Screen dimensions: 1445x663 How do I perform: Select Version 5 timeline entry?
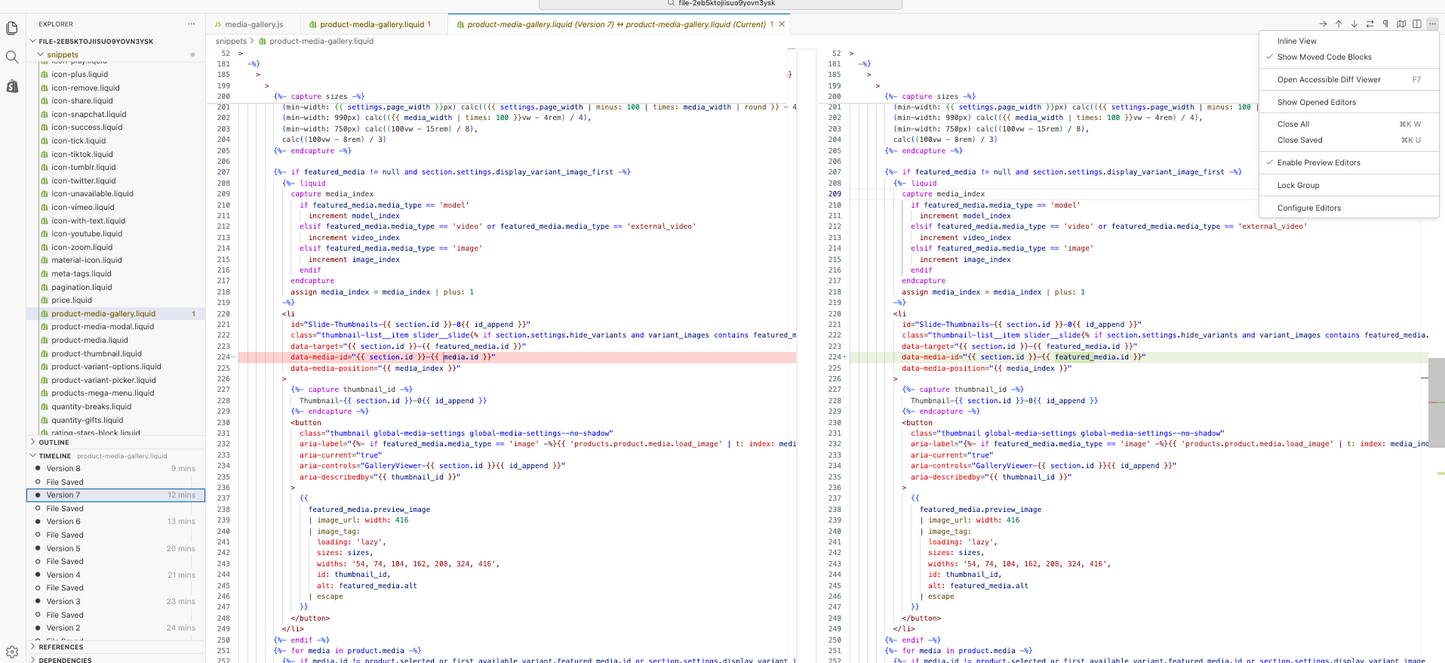115,548
